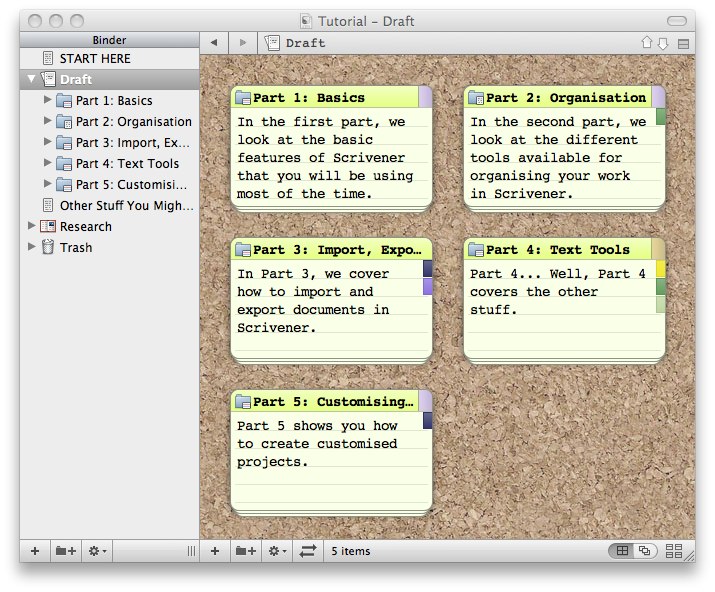
Task: Select Part 4: Text Tools card title
Action: (557, 249)
